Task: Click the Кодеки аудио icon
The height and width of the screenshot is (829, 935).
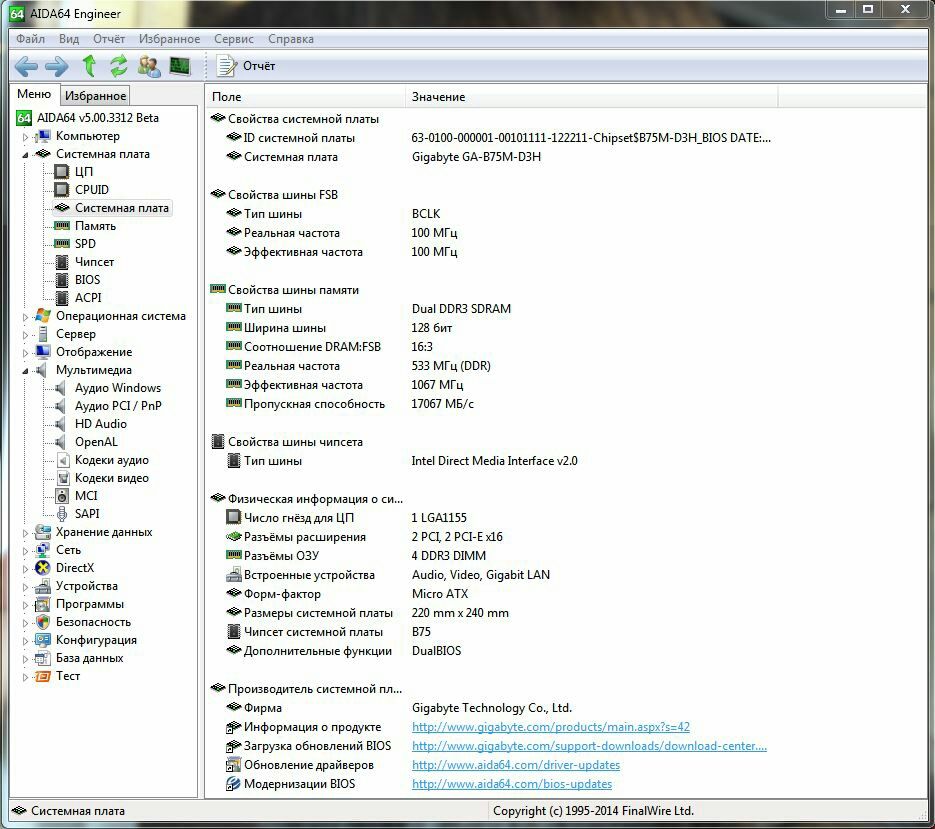Action: click(x=63, y=460)
